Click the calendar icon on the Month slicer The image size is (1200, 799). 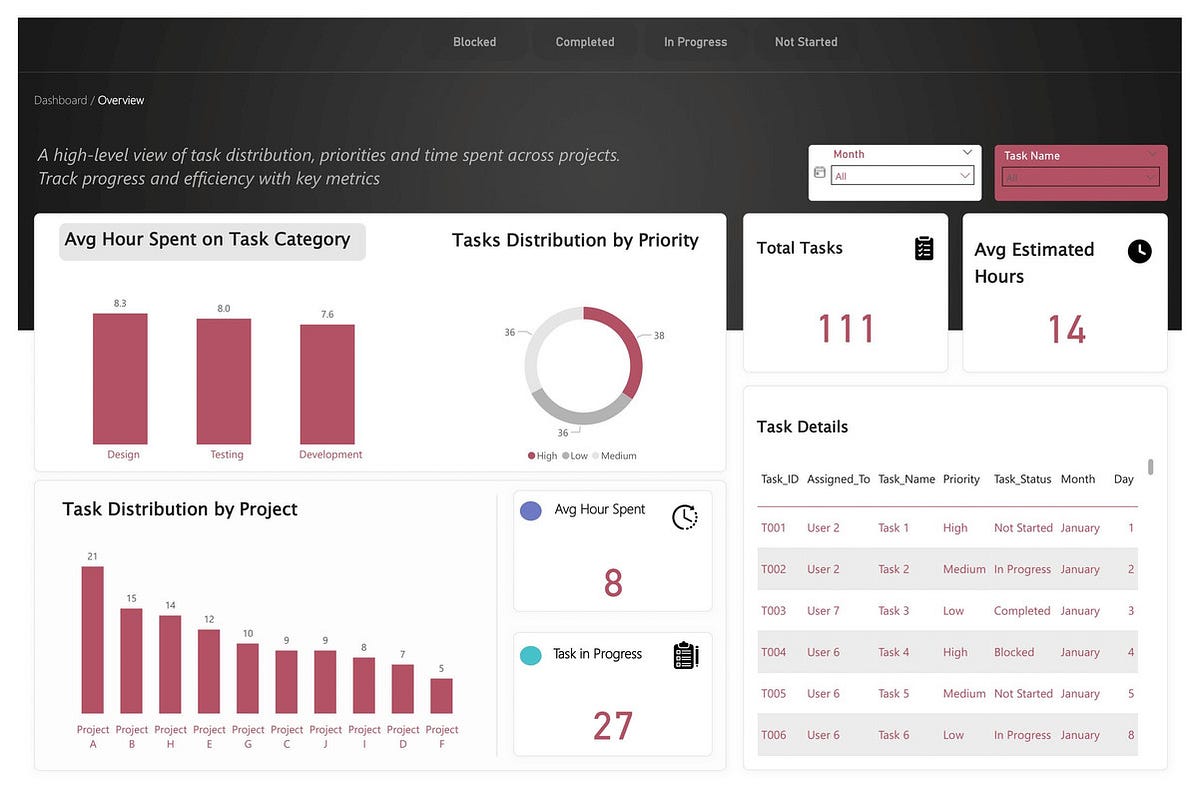pos(819,172)
